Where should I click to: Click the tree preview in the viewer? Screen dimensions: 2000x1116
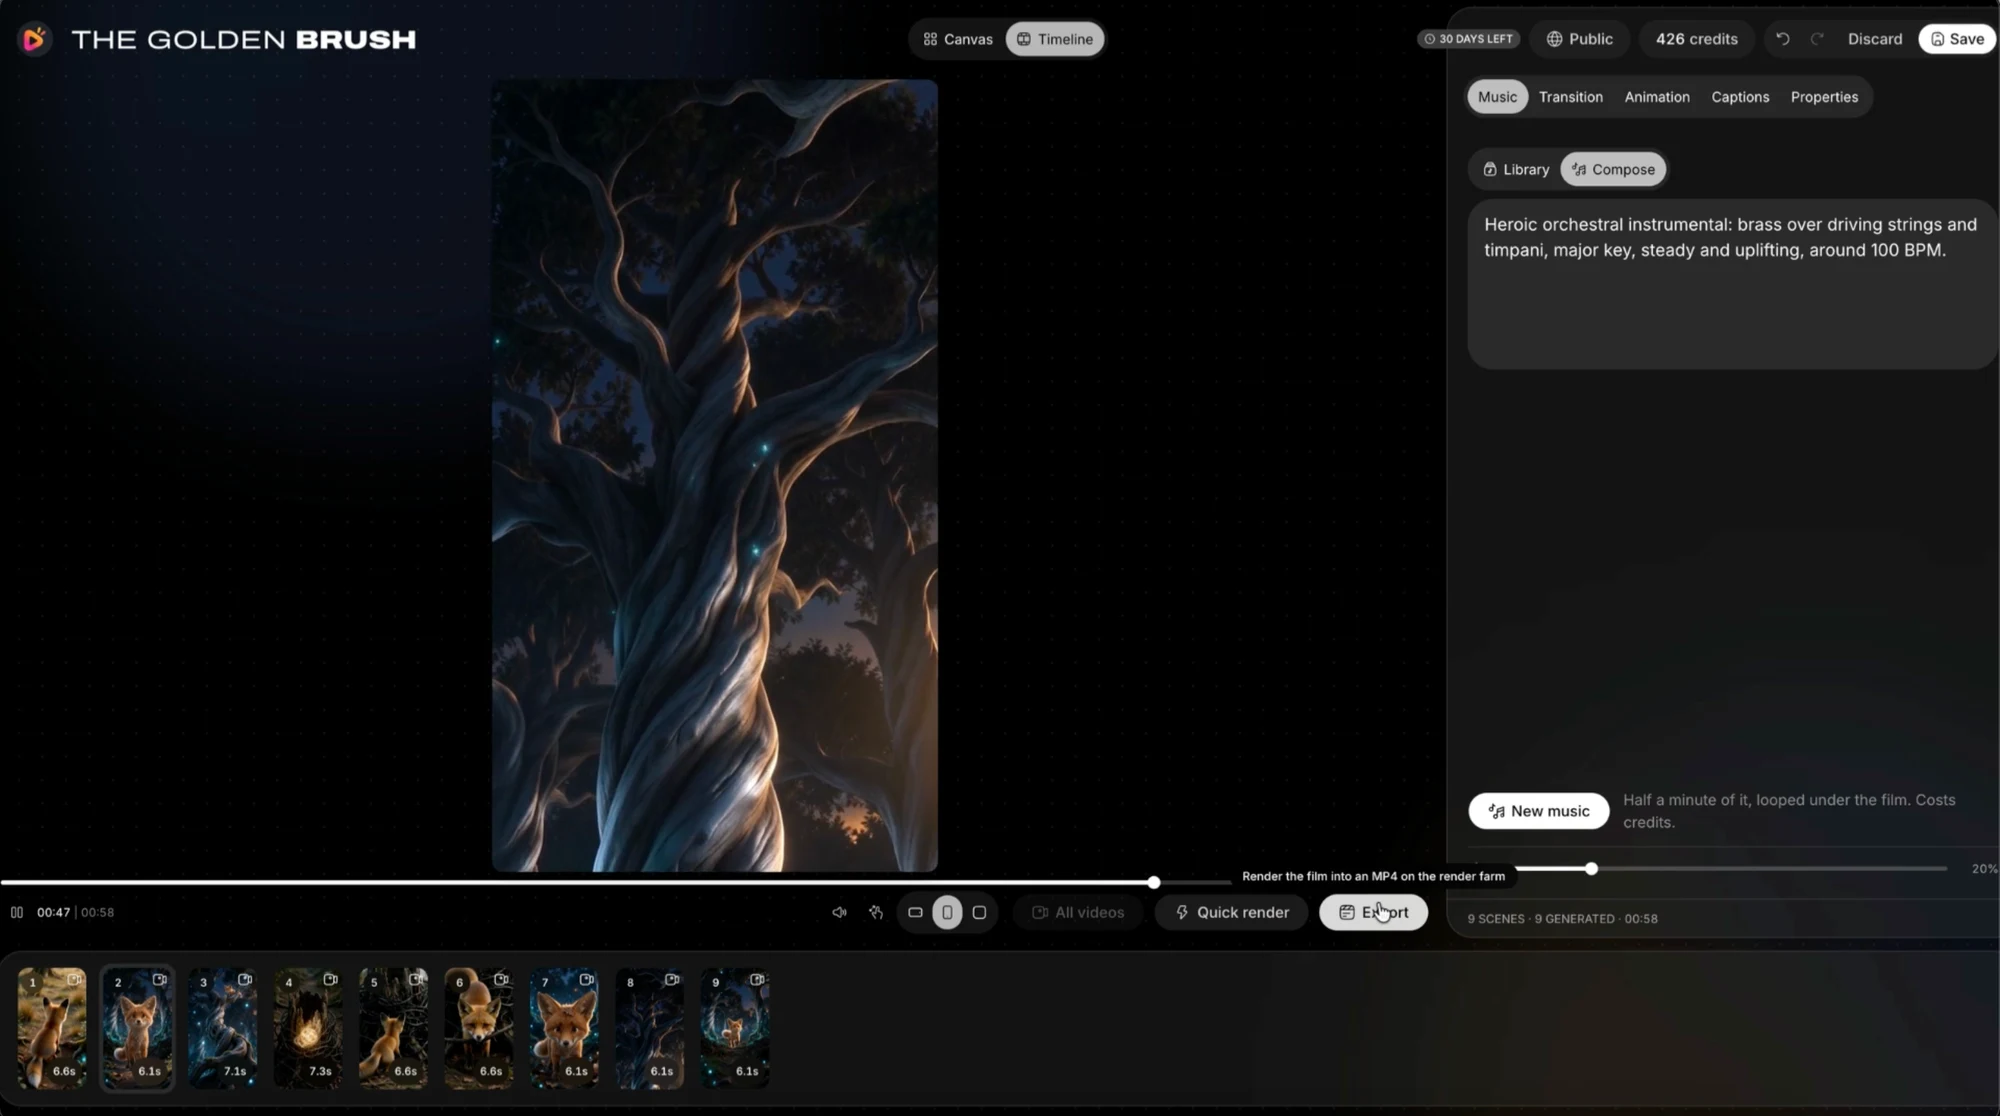pos(715,476)
